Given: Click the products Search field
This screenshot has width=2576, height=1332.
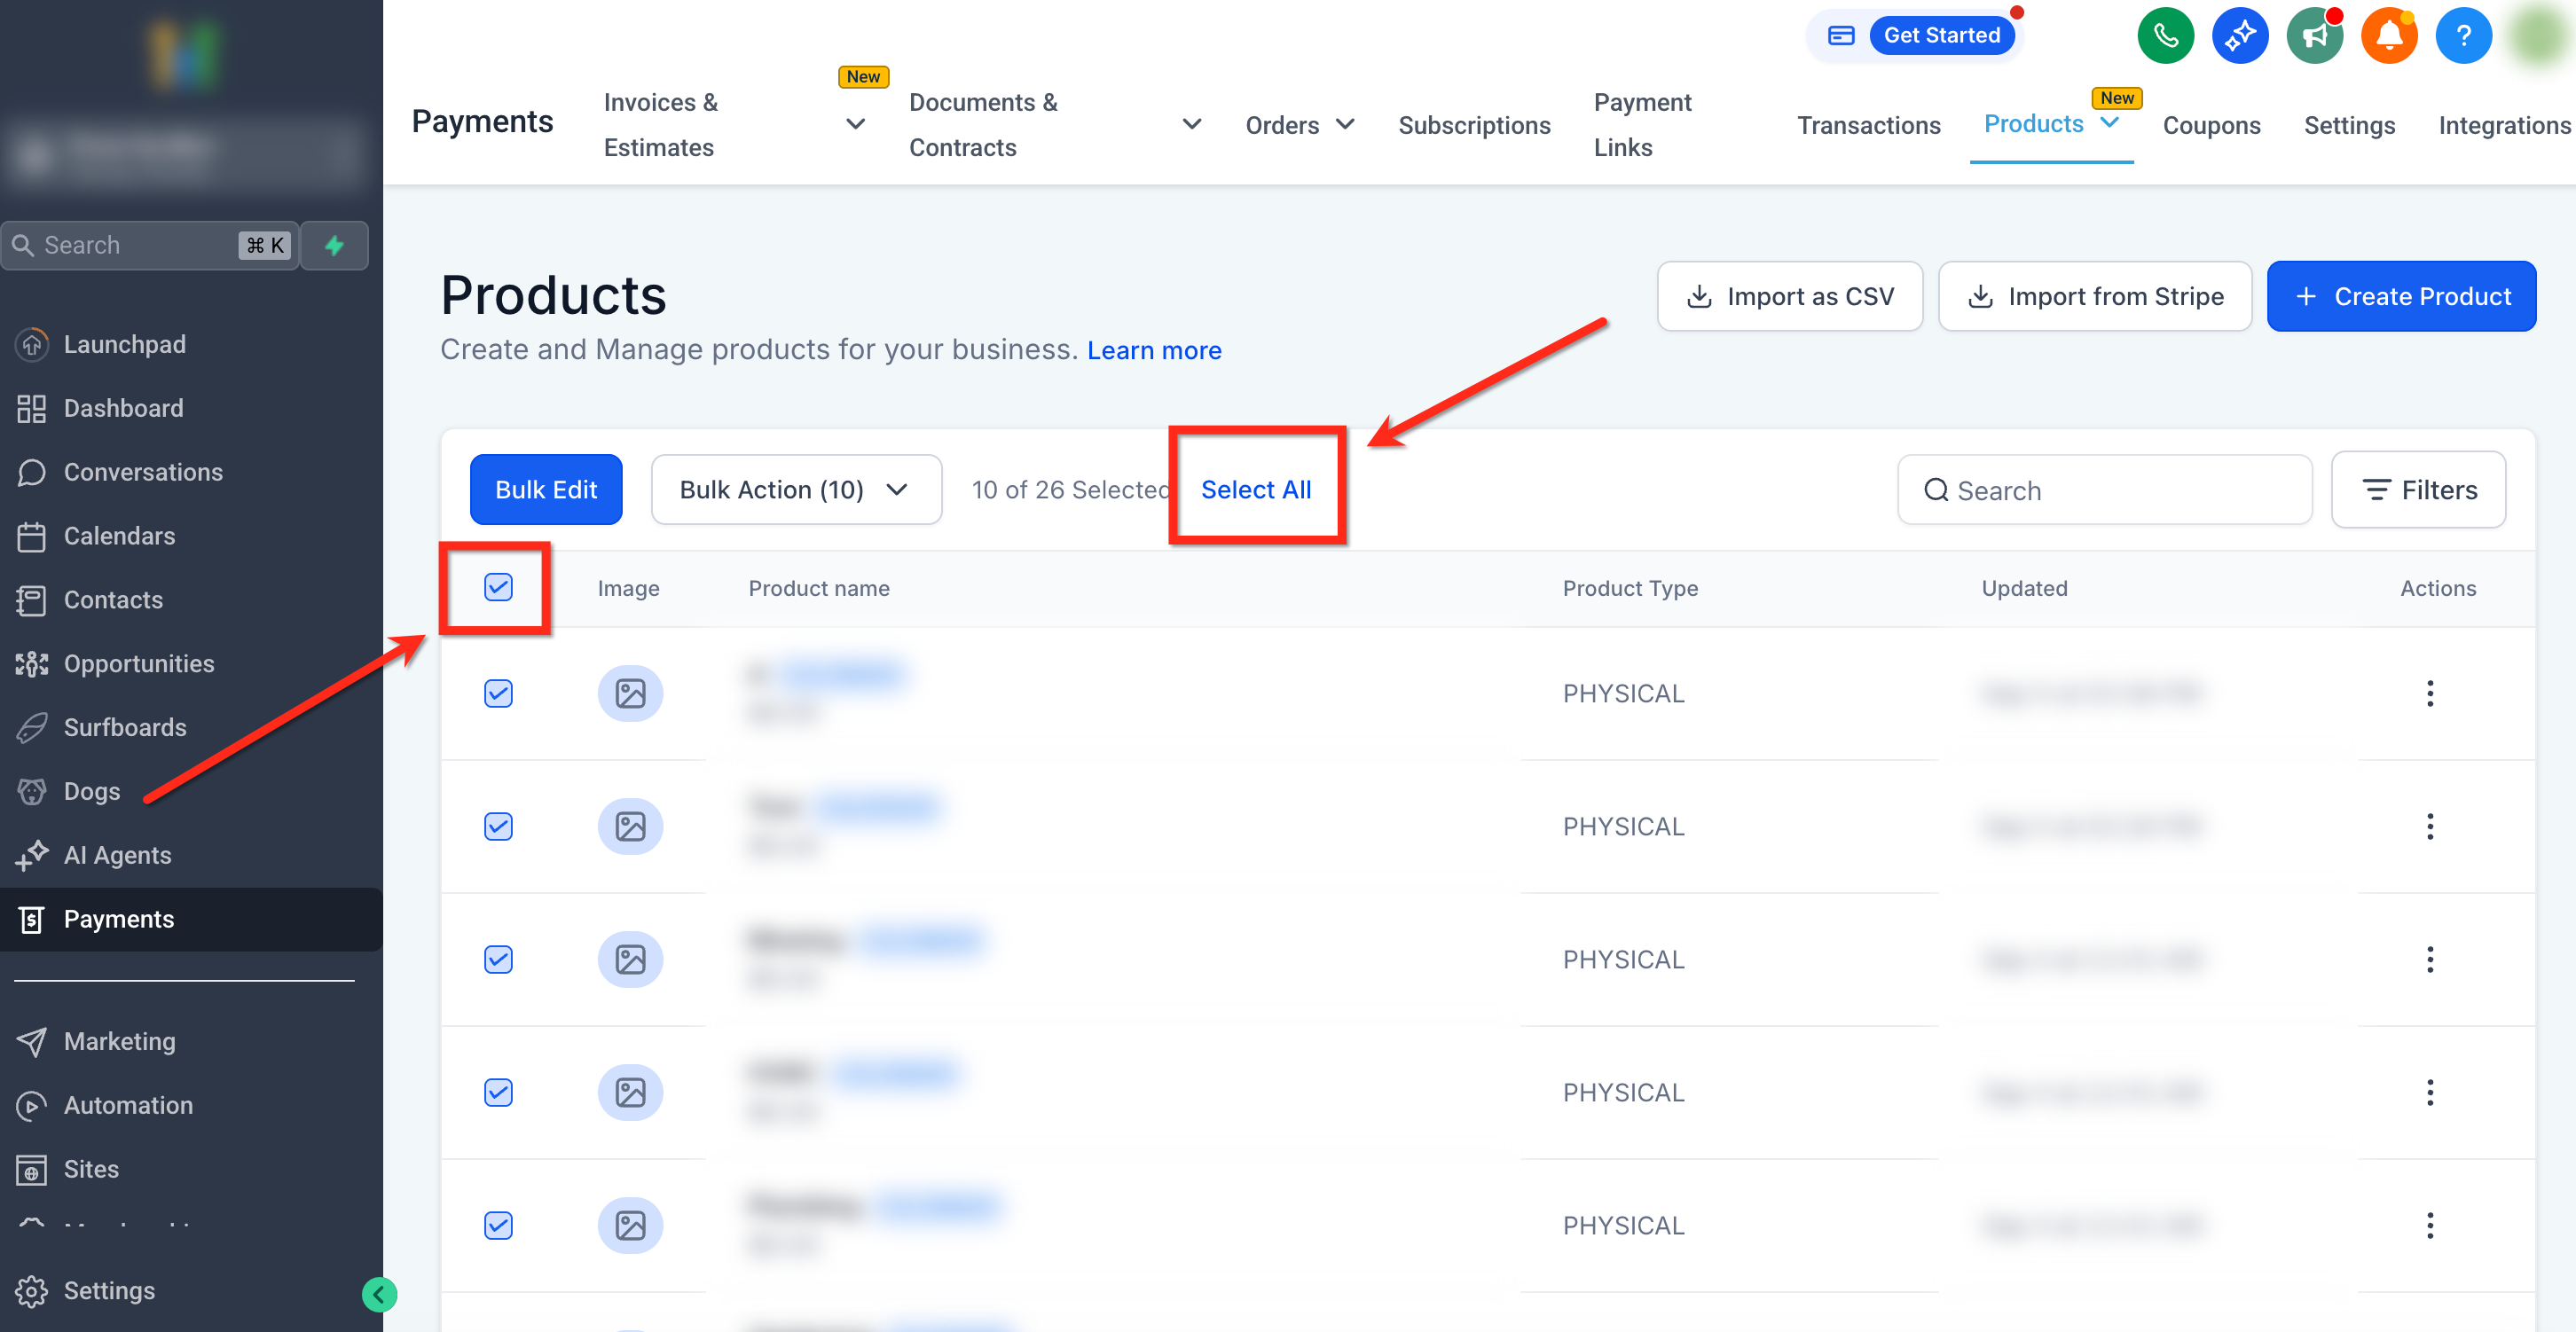Looking at the screenshot, I should 2105,490.
